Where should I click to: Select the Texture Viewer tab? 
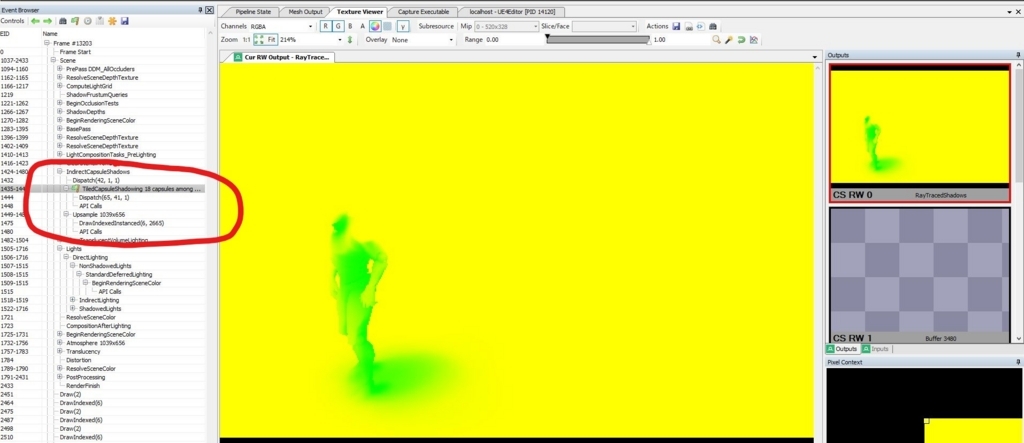(359, 12)
